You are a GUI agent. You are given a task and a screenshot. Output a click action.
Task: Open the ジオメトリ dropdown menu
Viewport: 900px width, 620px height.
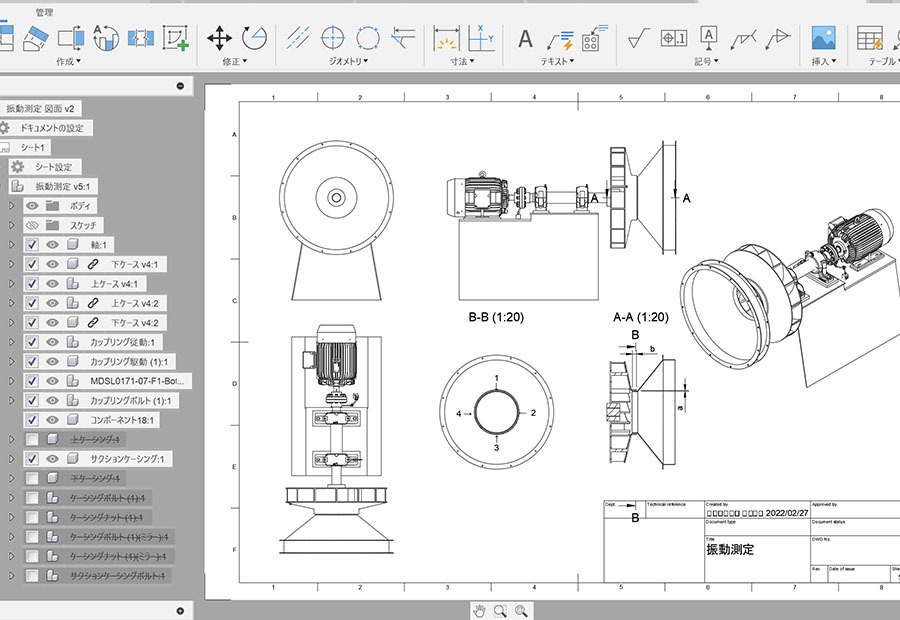349,62
